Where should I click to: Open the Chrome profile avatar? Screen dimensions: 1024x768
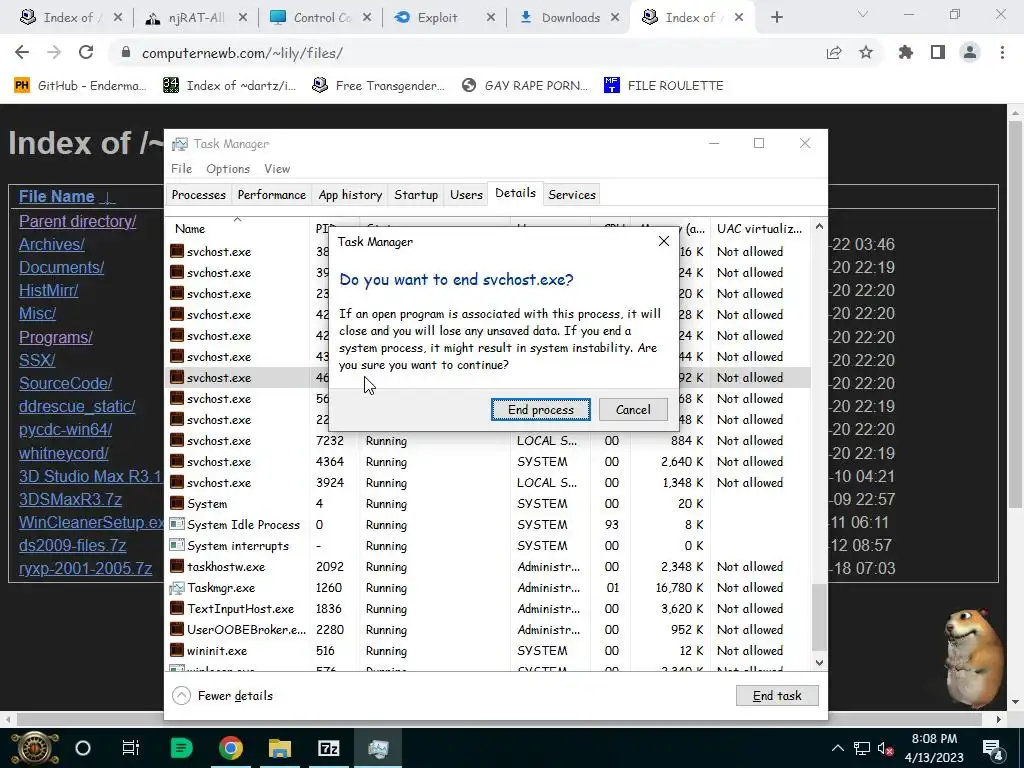[x=970, y=53]
